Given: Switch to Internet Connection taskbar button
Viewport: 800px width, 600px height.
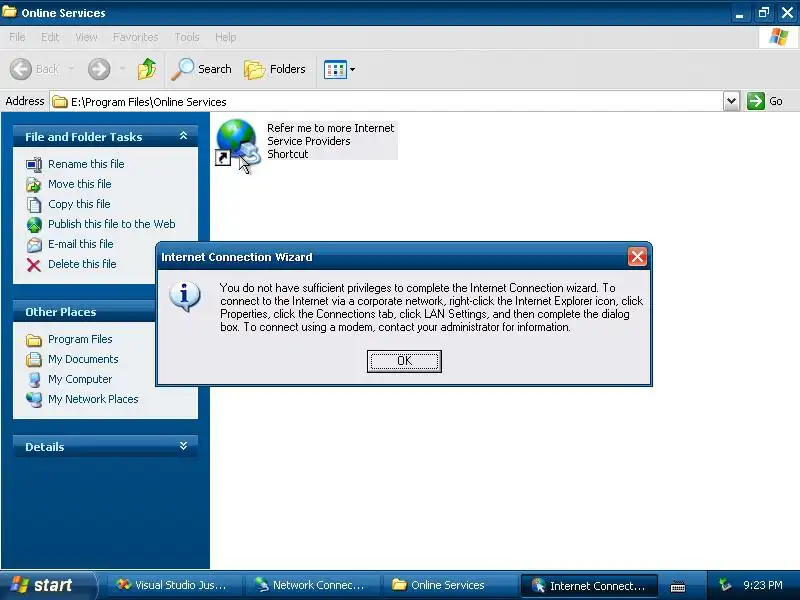Looking at the screenshot, I should pyautogui.click(x=589, y=585).
